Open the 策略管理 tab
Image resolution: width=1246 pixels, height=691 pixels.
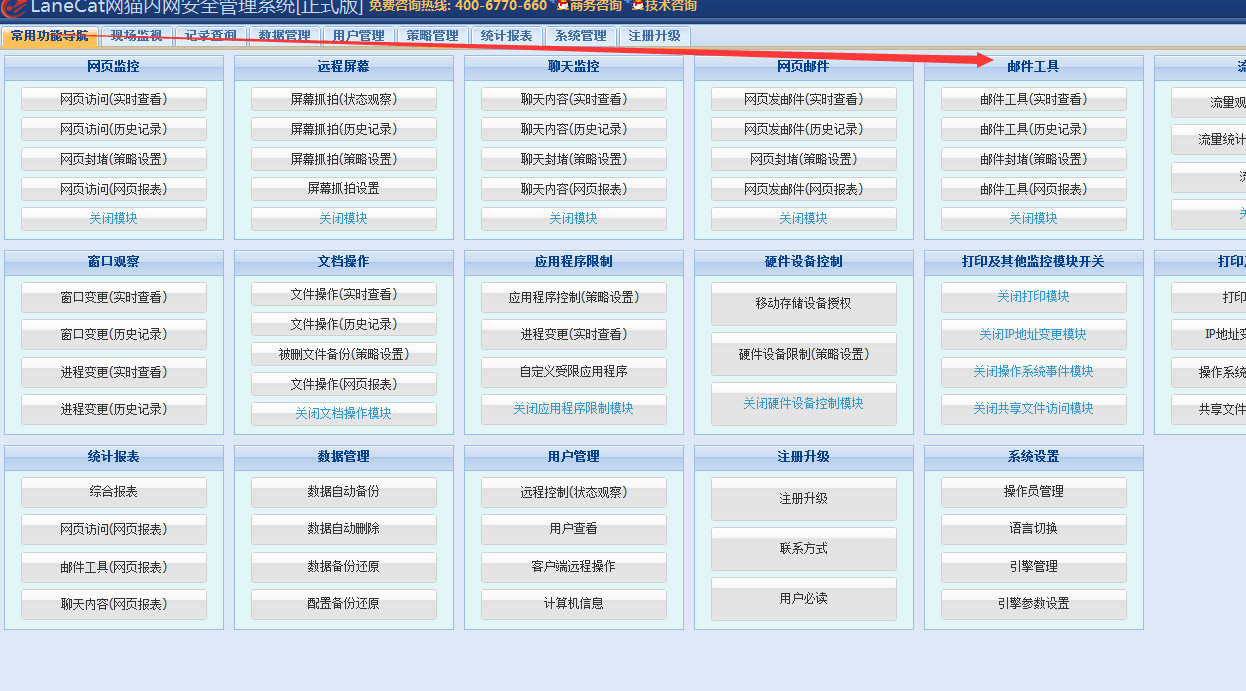click(x=432, y=36)
